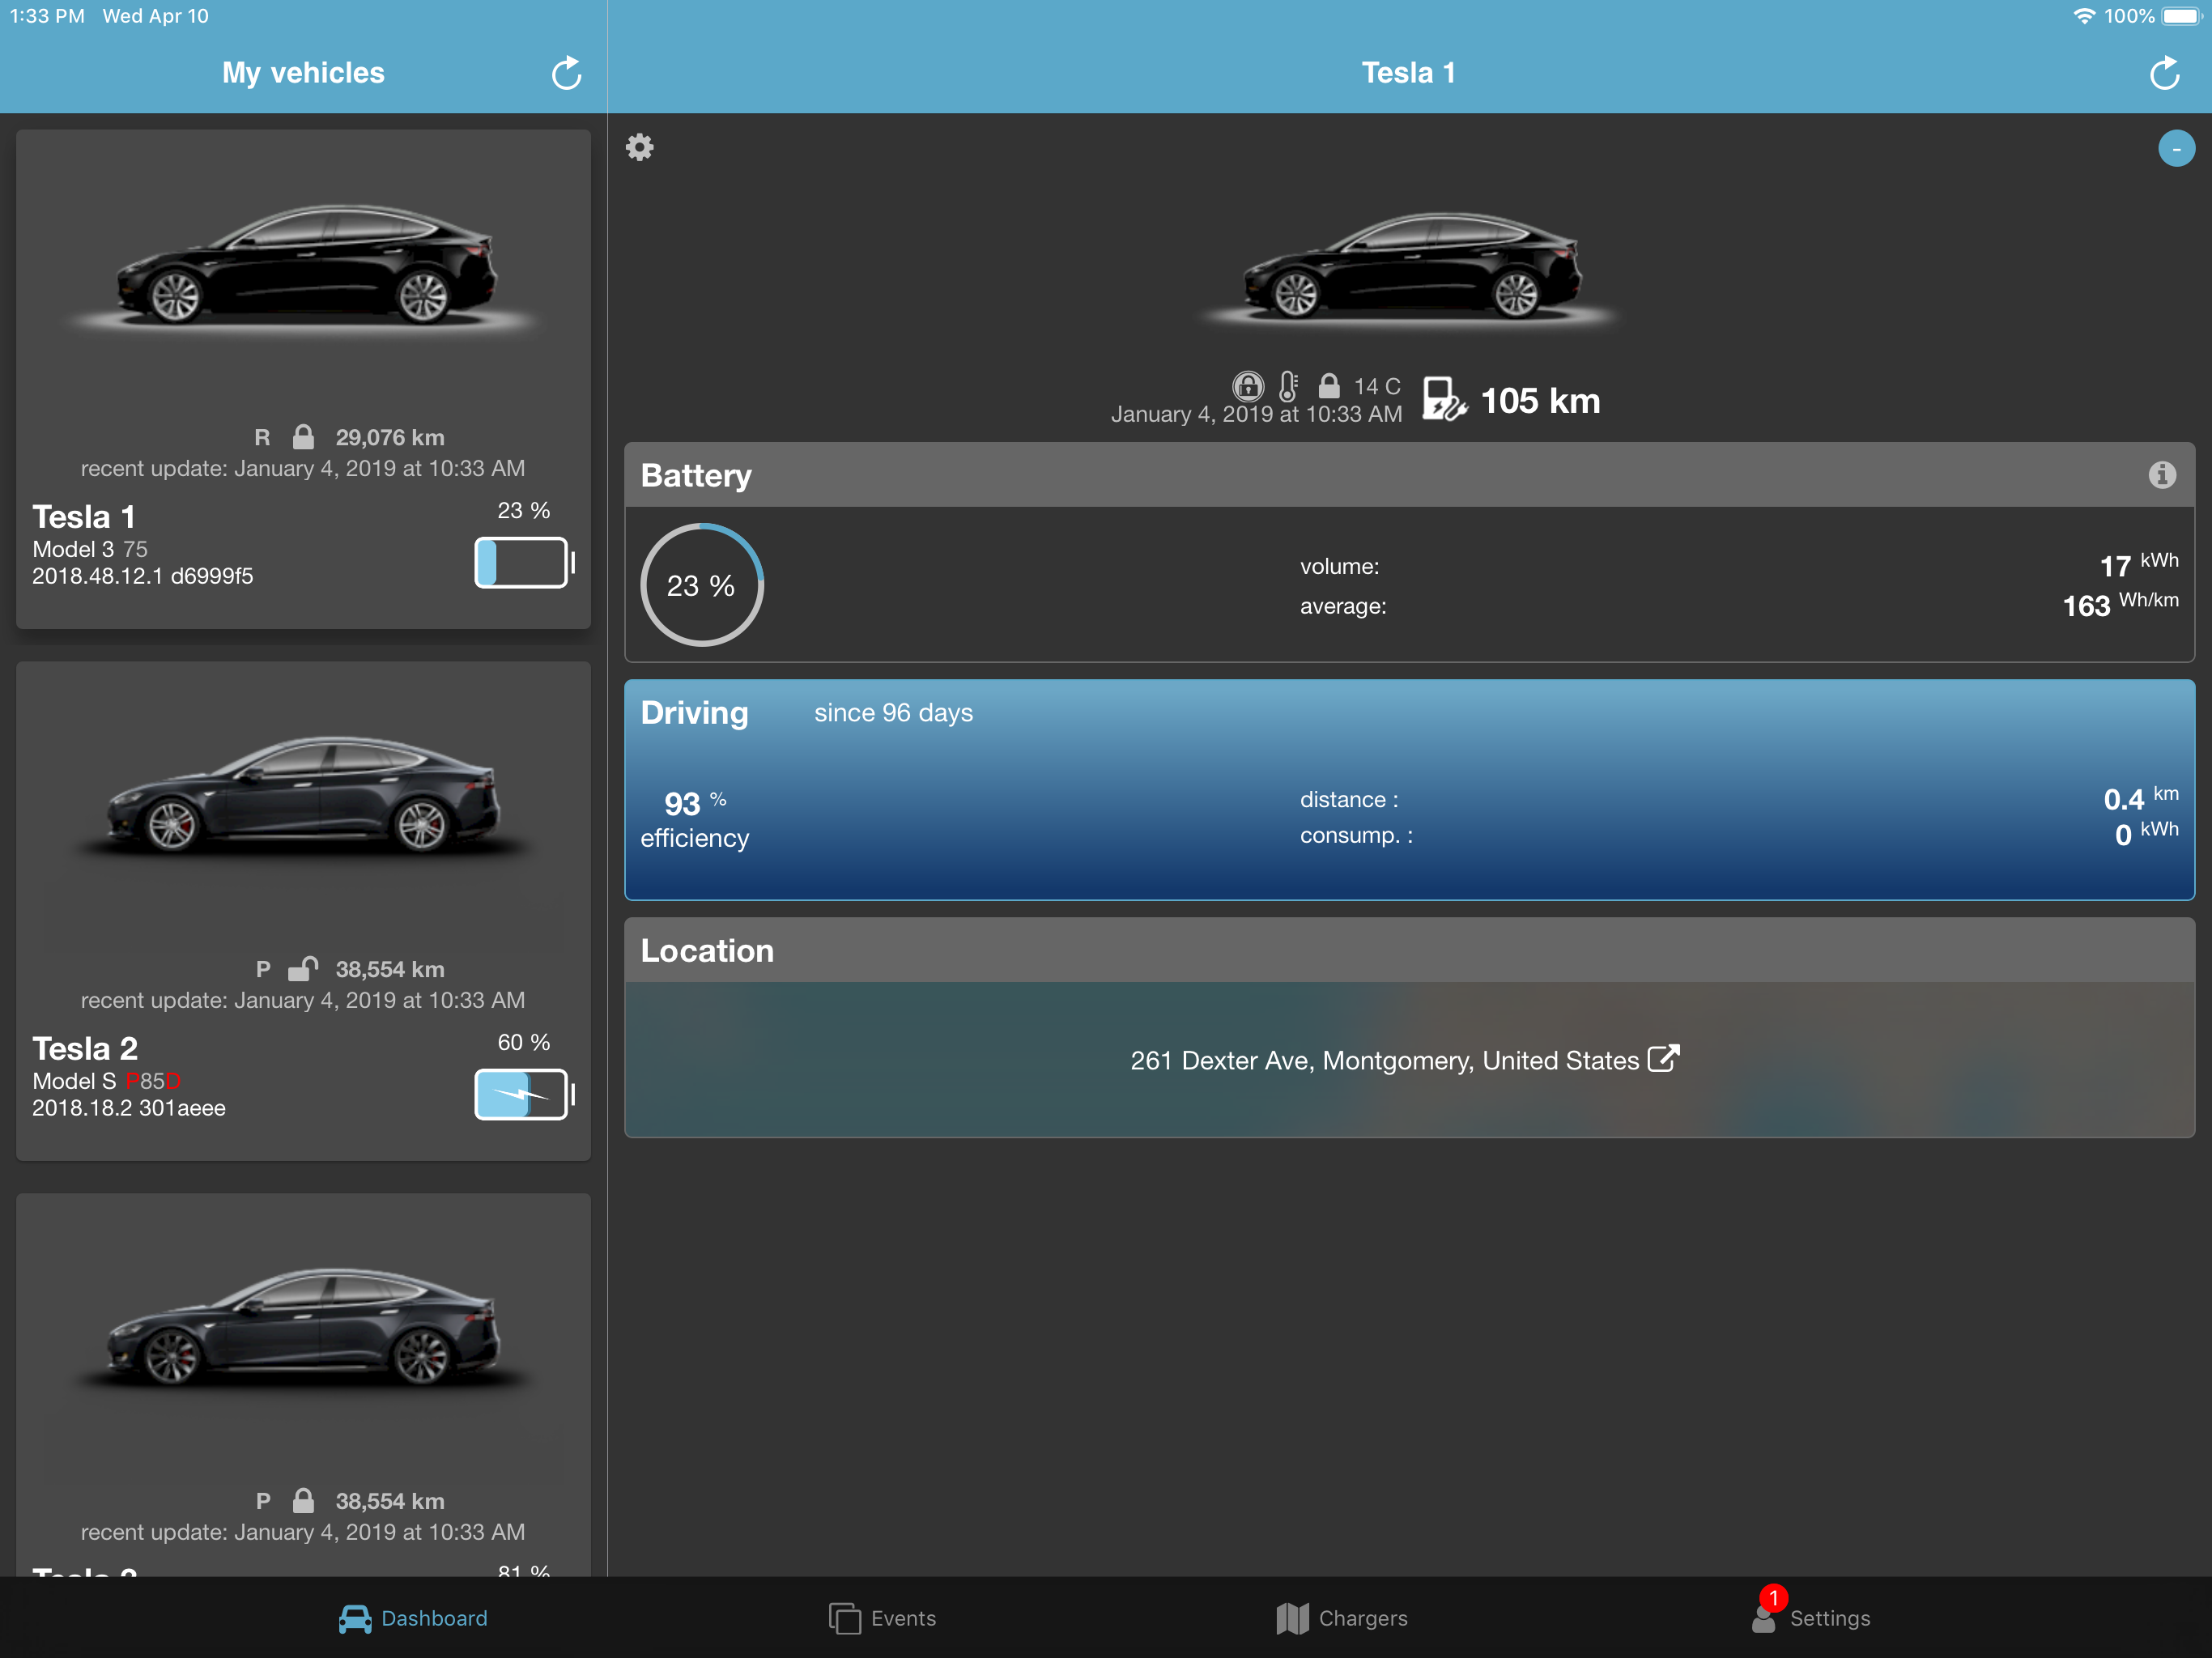Viewport: 2212px width, 1658px height.
Task: Open the vehicle settings gear icon
Action: pyautogui.click(x=640, y=148)
